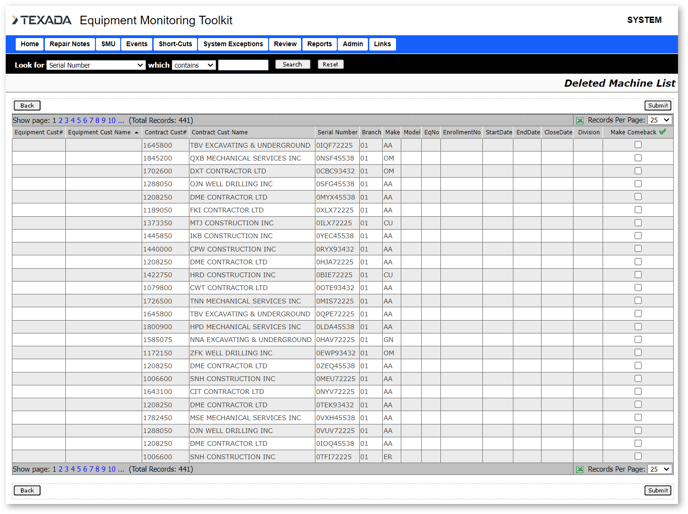The height and width of the screenshot is (514, 688).
Task: Open the Reports menu item
Action: [x=319, y=44]
